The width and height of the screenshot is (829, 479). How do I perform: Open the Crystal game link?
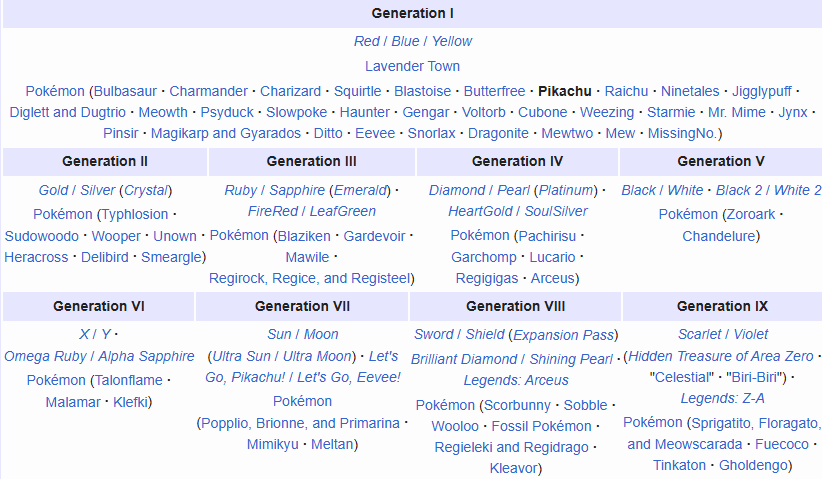[x=146, y=190]
